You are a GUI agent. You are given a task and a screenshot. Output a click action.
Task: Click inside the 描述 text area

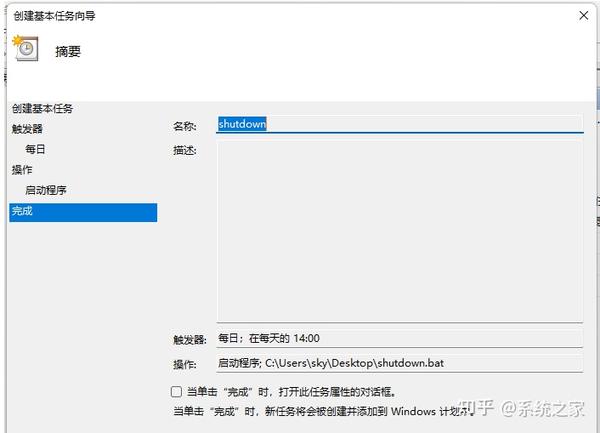click(x=399, y=231)
